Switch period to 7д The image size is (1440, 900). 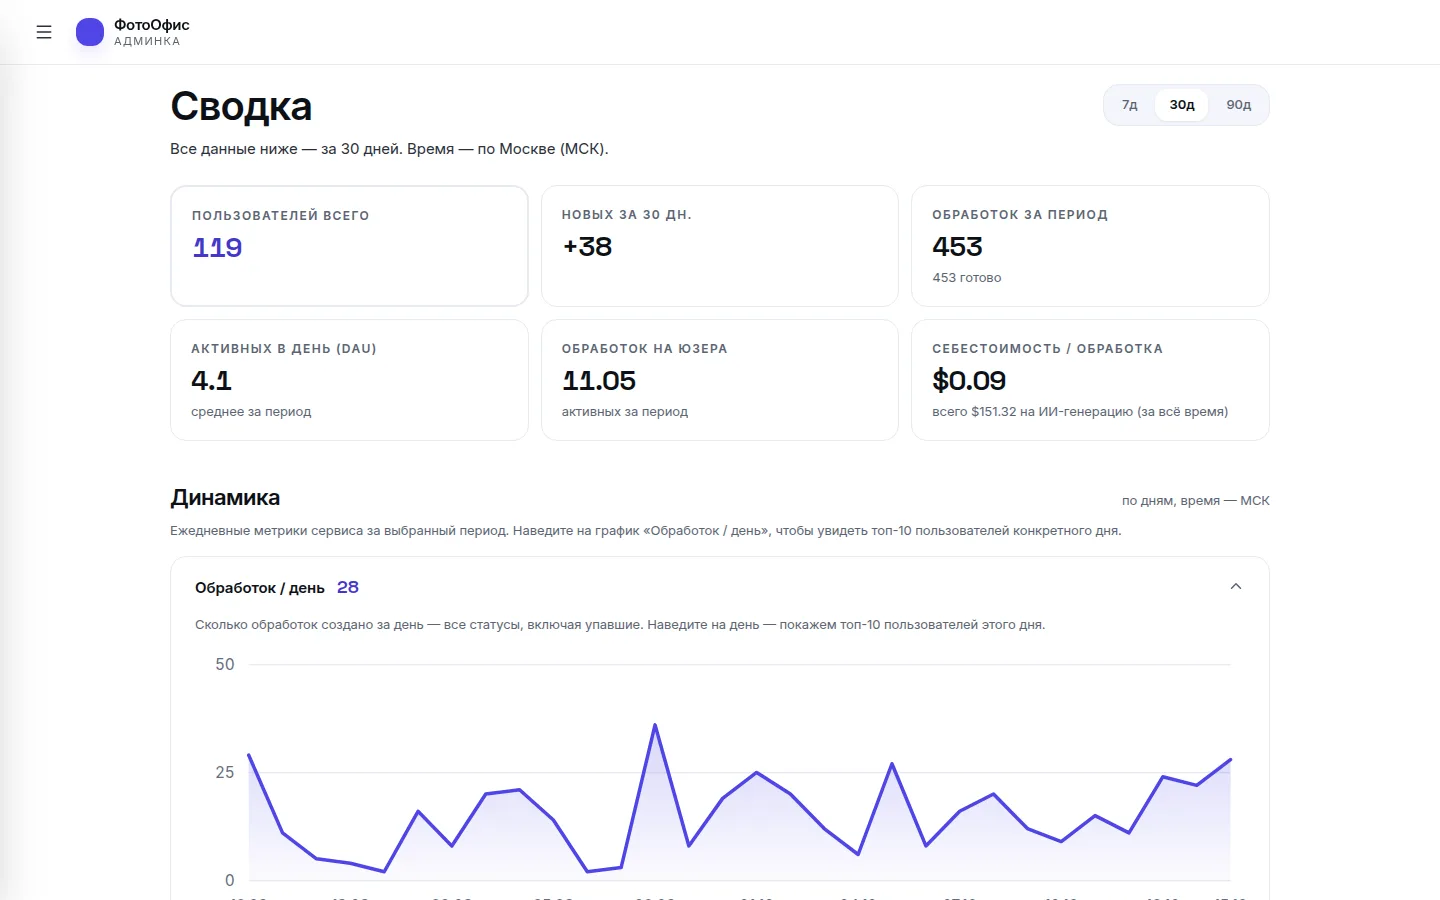point(1130,105)
